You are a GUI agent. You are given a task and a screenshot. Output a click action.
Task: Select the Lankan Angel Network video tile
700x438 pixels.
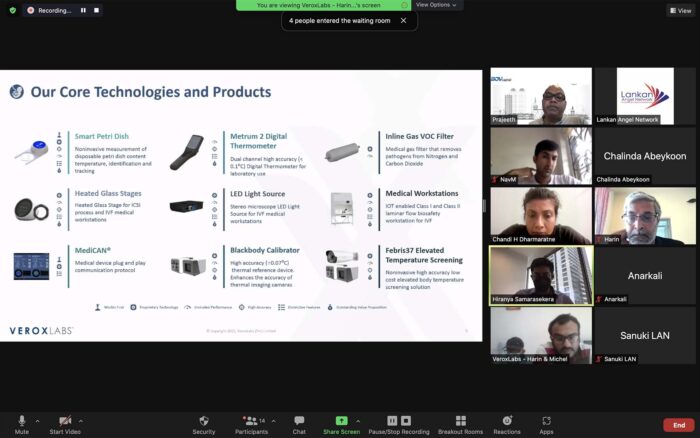(x=644, y=96)
